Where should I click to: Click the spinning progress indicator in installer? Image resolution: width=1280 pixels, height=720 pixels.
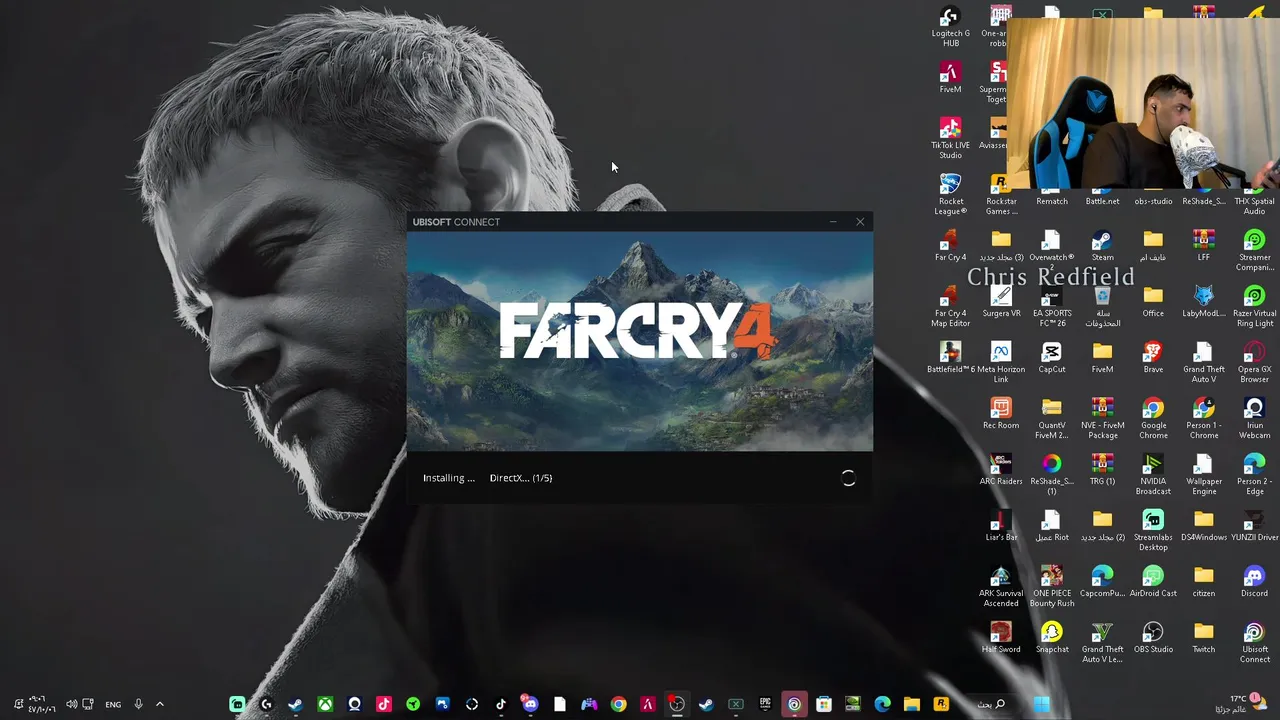[848, 478]
